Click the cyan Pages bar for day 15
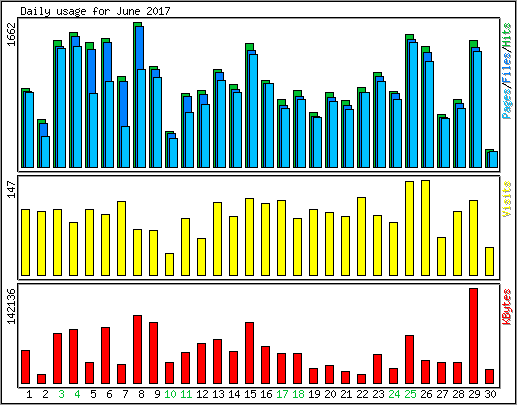This screenshot has width=517, height=405. point(254,111)
